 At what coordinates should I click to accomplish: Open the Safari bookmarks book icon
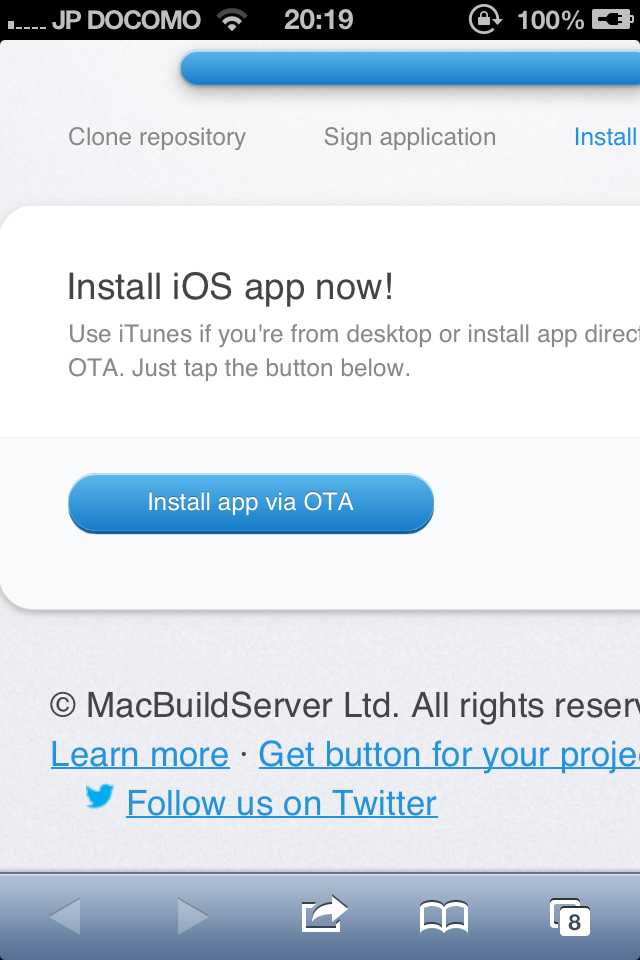[444, 917]
